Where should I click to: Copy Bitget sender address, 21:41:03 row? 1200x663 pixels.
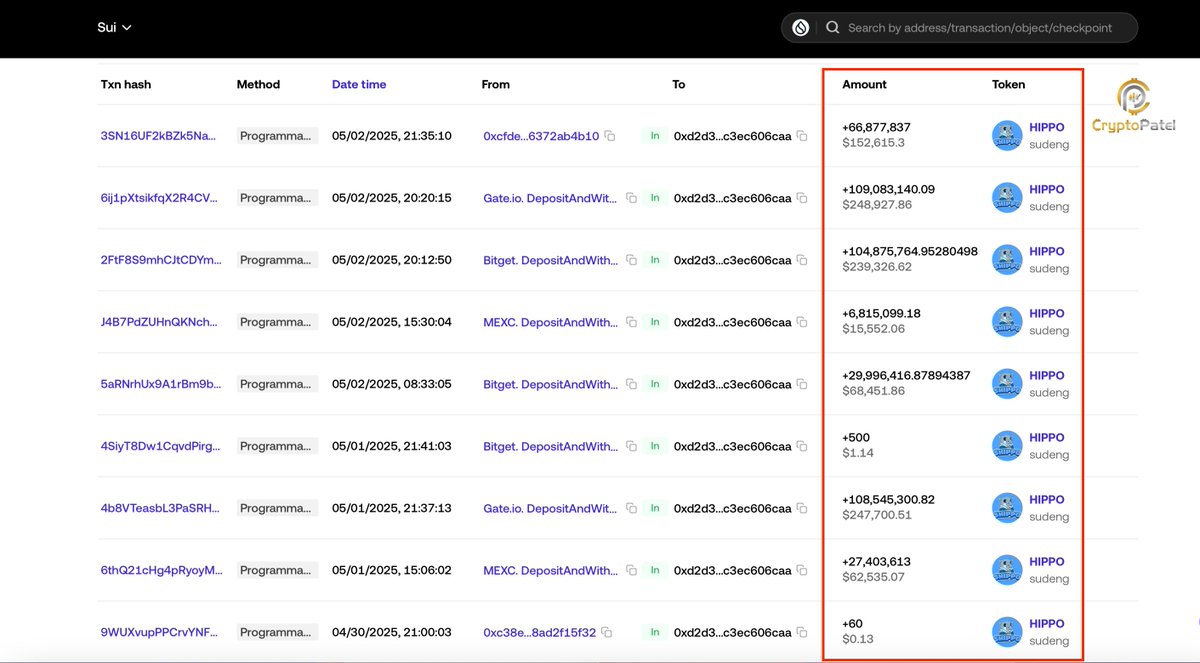click(631, 446)
